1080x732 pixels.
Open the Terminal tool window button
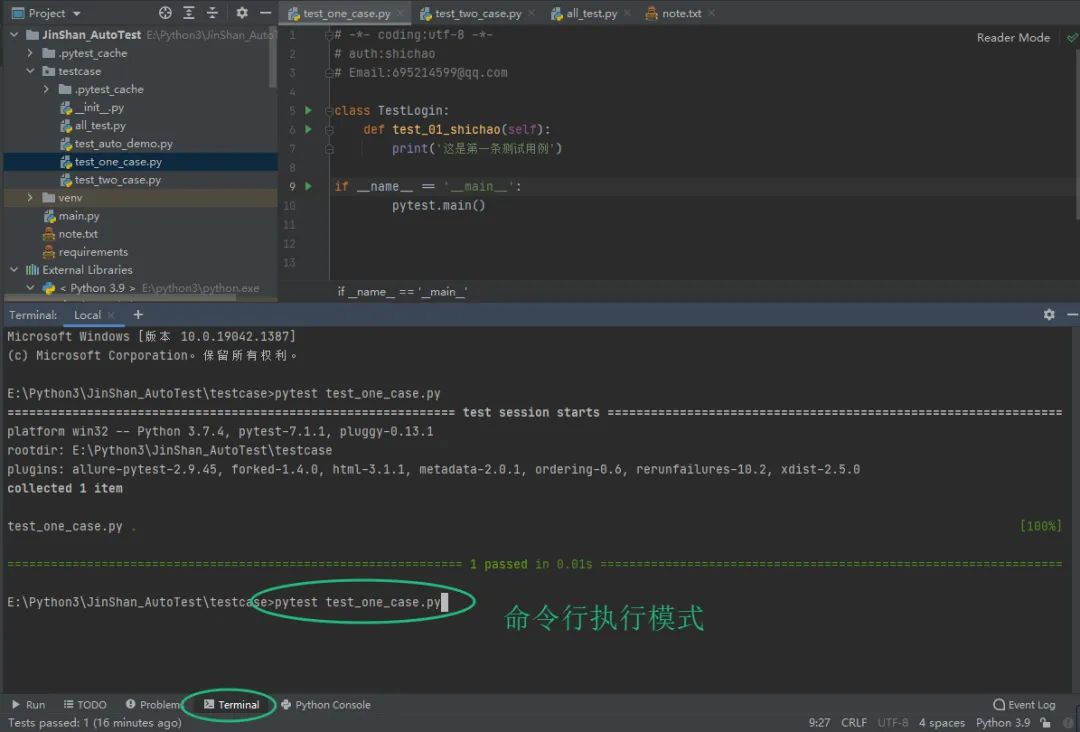click(231, 704)
